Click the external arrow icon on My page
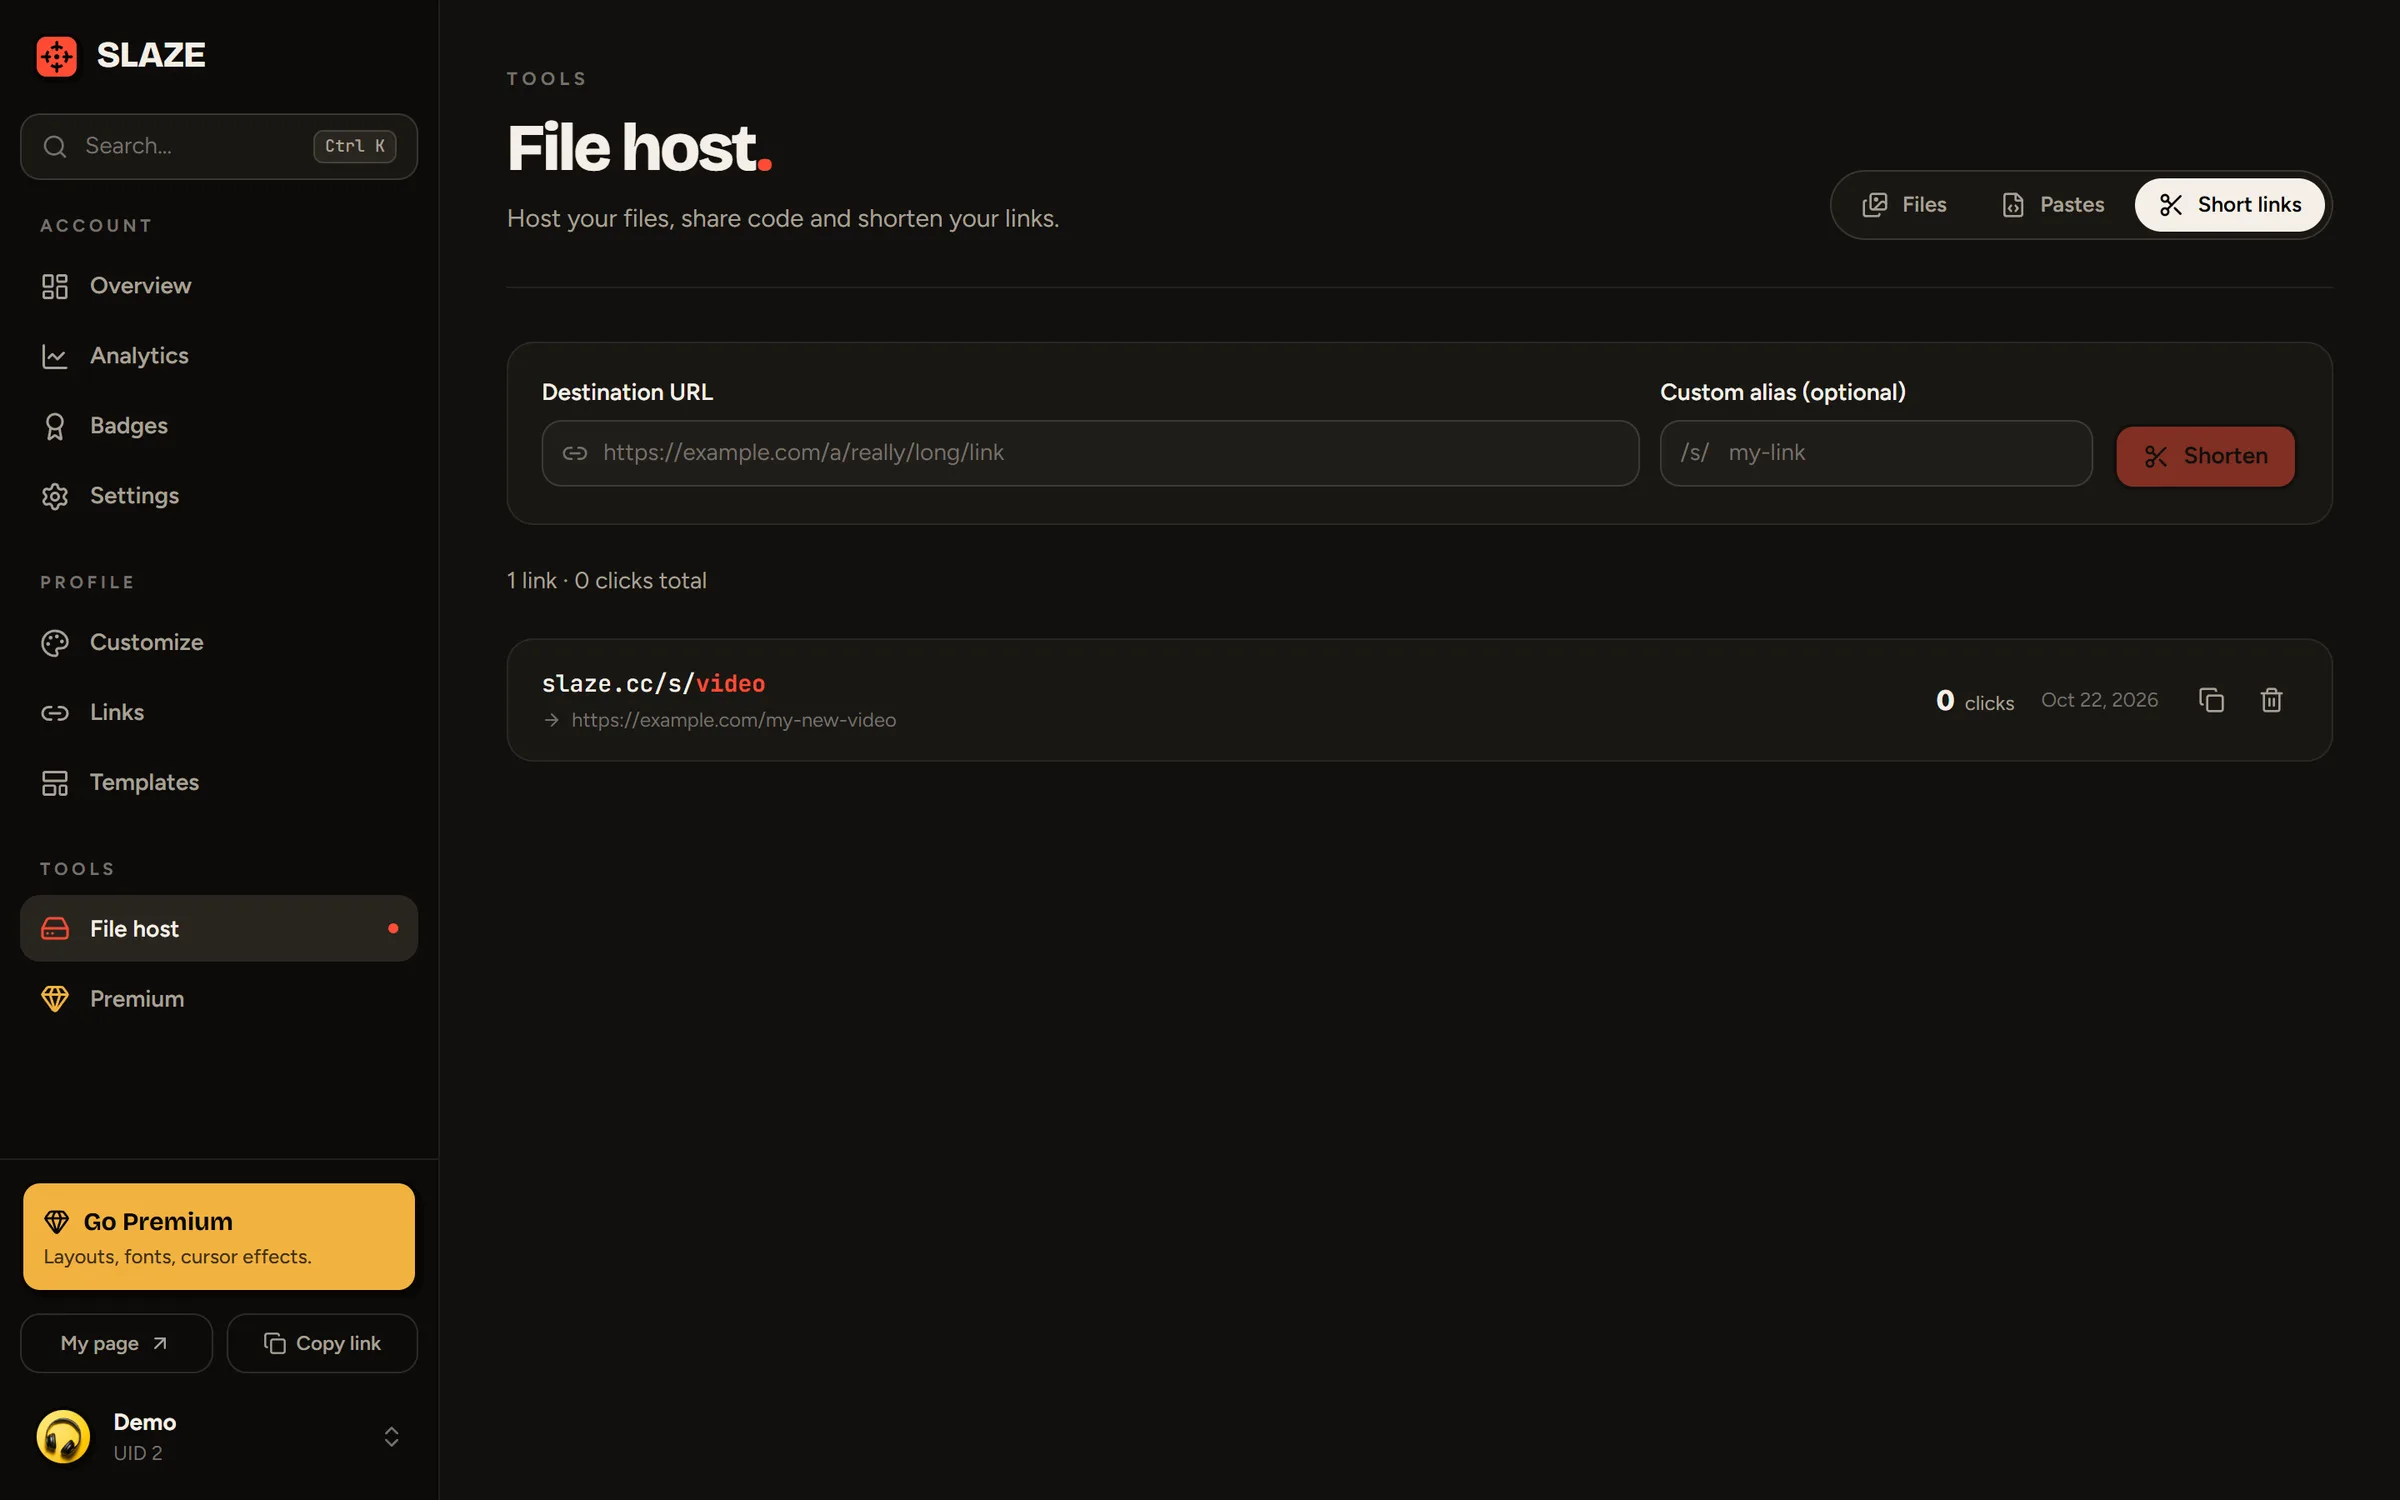Viewport: 2400px width, 1500px height. (160, 1343)
